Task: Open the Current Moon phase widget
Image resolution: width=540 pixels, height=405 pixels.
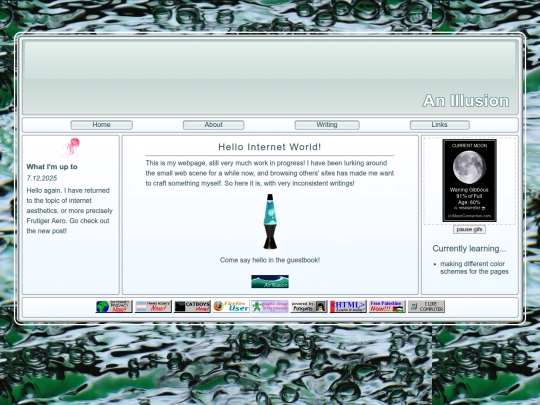Action: tap(469, 180)
